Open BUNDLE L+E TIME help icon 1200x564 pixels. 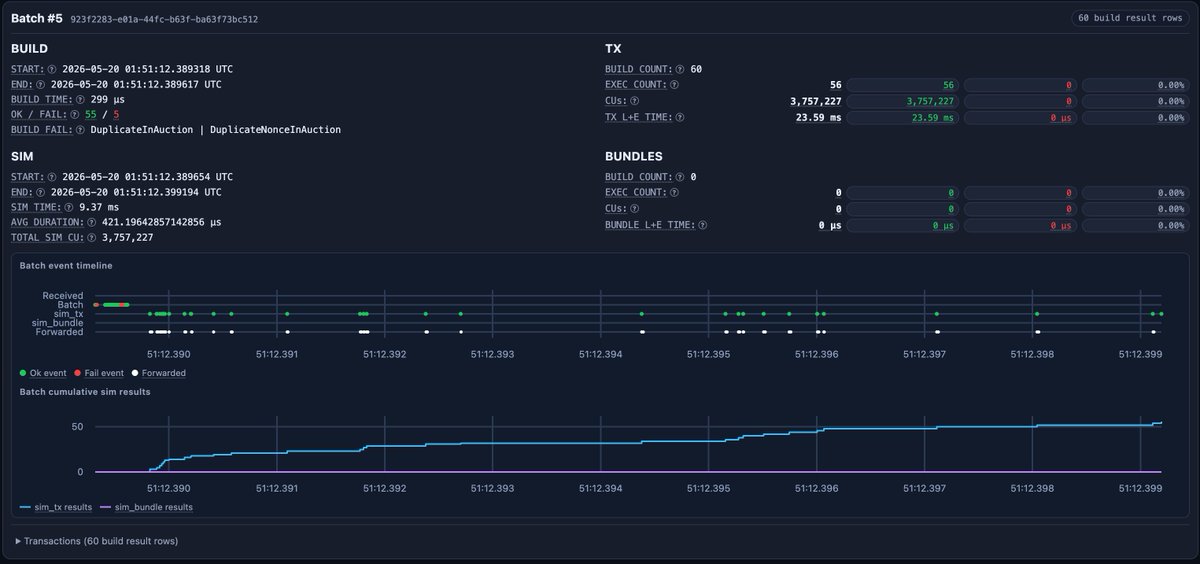coord(702,224)
